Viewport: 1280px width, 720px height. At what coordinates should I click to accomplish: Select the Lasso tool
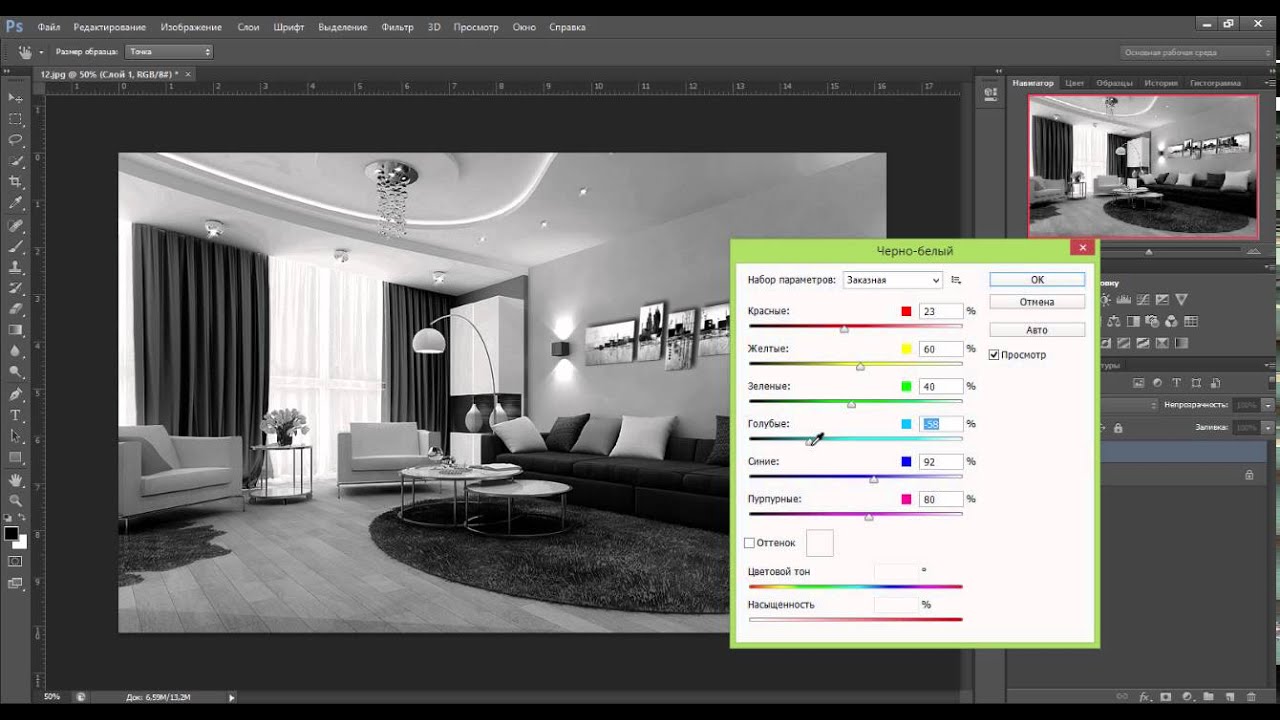tap(15, 139)
